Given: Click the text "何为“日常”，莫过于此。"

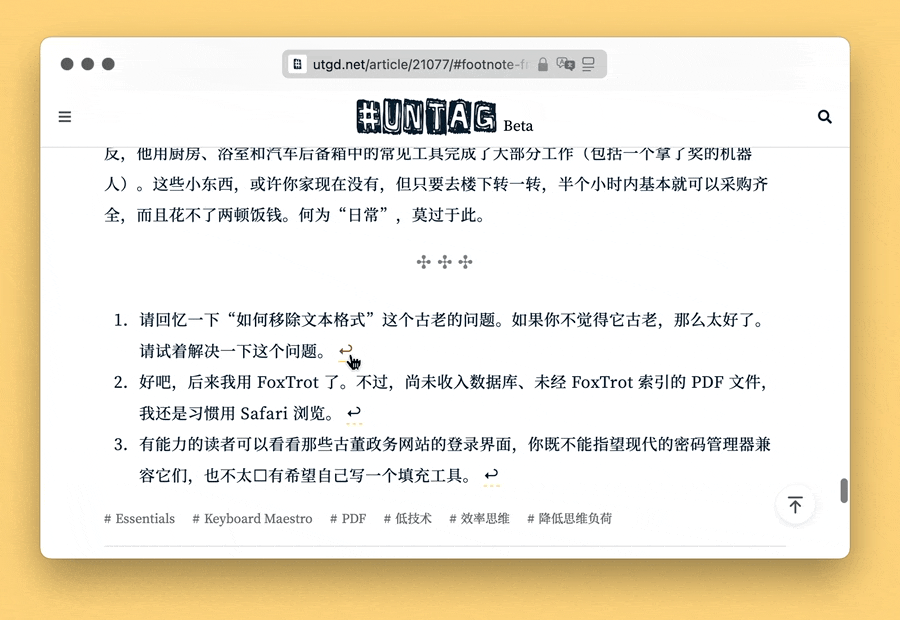Looking at the screenshot, I should [x=392, y=215].
